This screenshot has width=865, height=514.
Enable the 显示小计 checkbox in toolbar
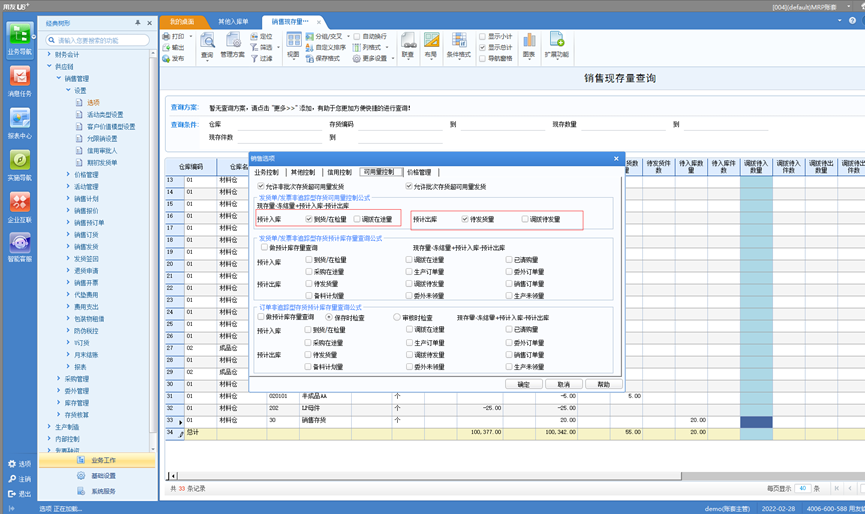[483, 37]
